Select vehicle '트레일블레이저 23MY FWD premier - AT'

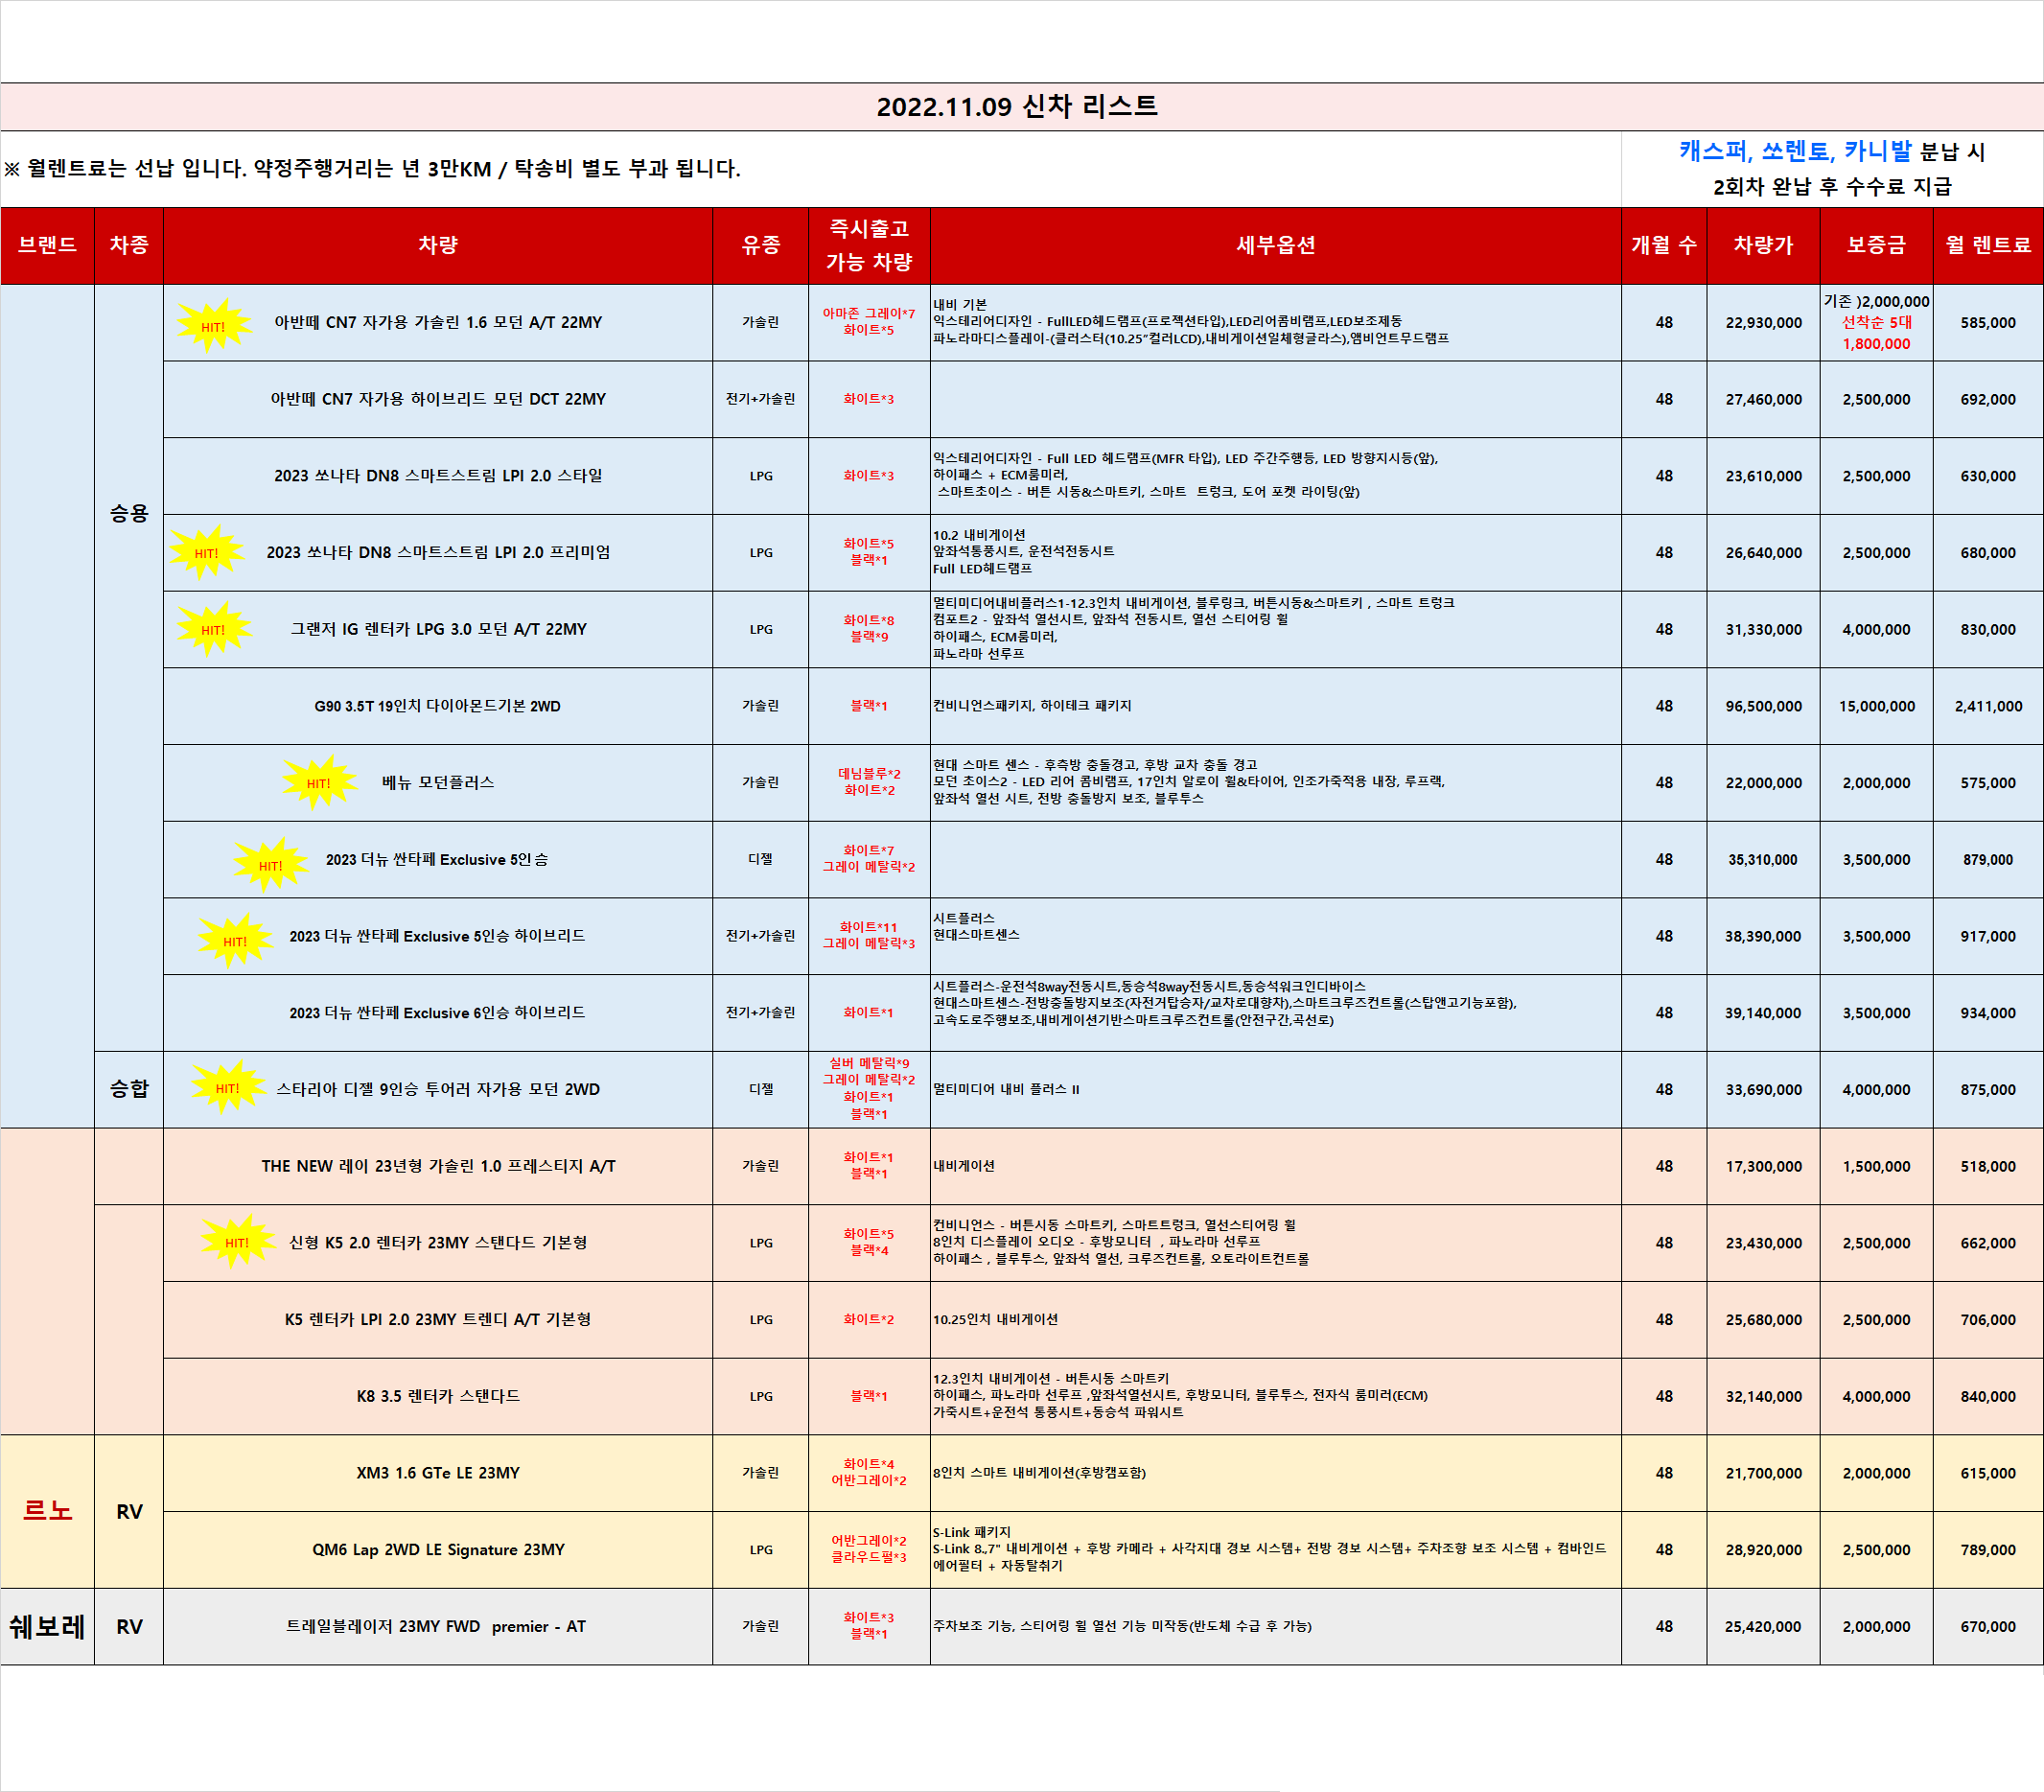point(436,1626)
